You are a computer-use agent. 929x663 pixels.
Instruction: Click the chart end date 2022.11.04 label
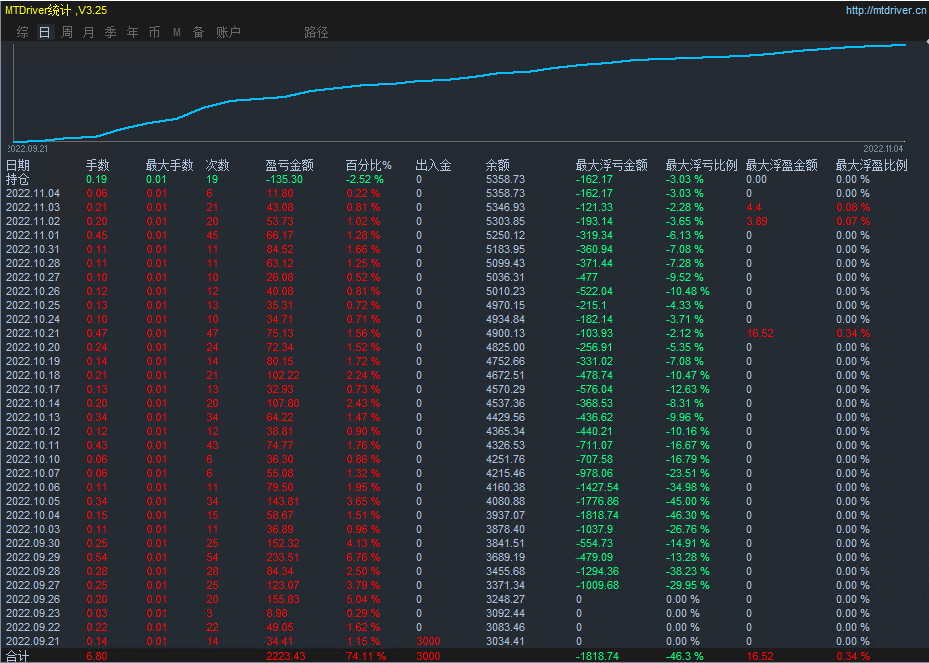click(x=883, y=148)
